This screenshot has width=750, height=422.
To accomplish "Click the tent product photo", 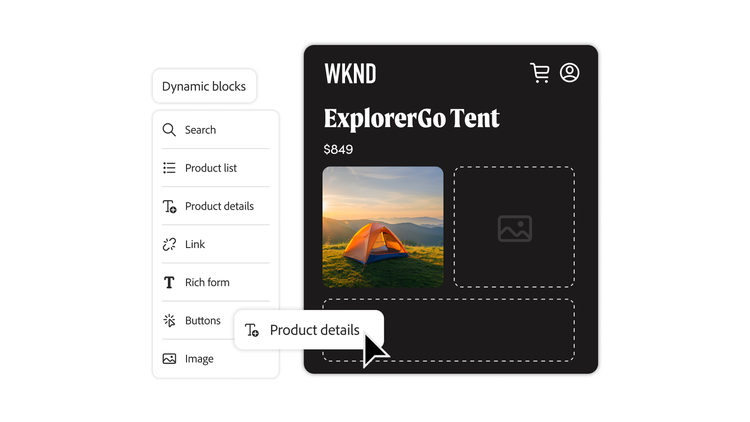I will coord(383,227).
